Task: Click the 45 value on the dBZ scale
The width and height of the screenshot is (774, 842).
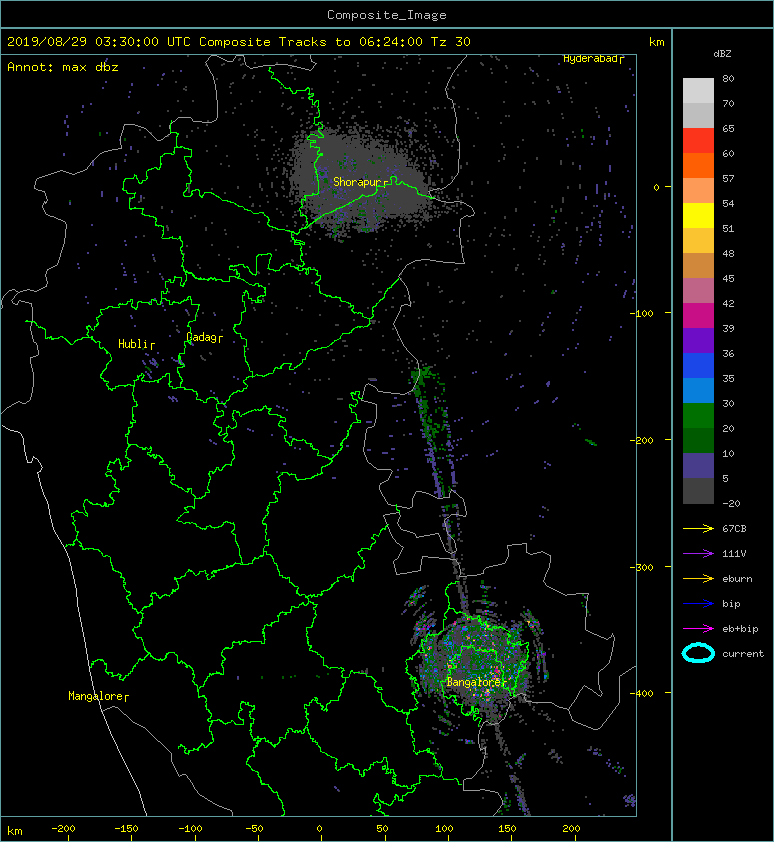Action: 728,278
